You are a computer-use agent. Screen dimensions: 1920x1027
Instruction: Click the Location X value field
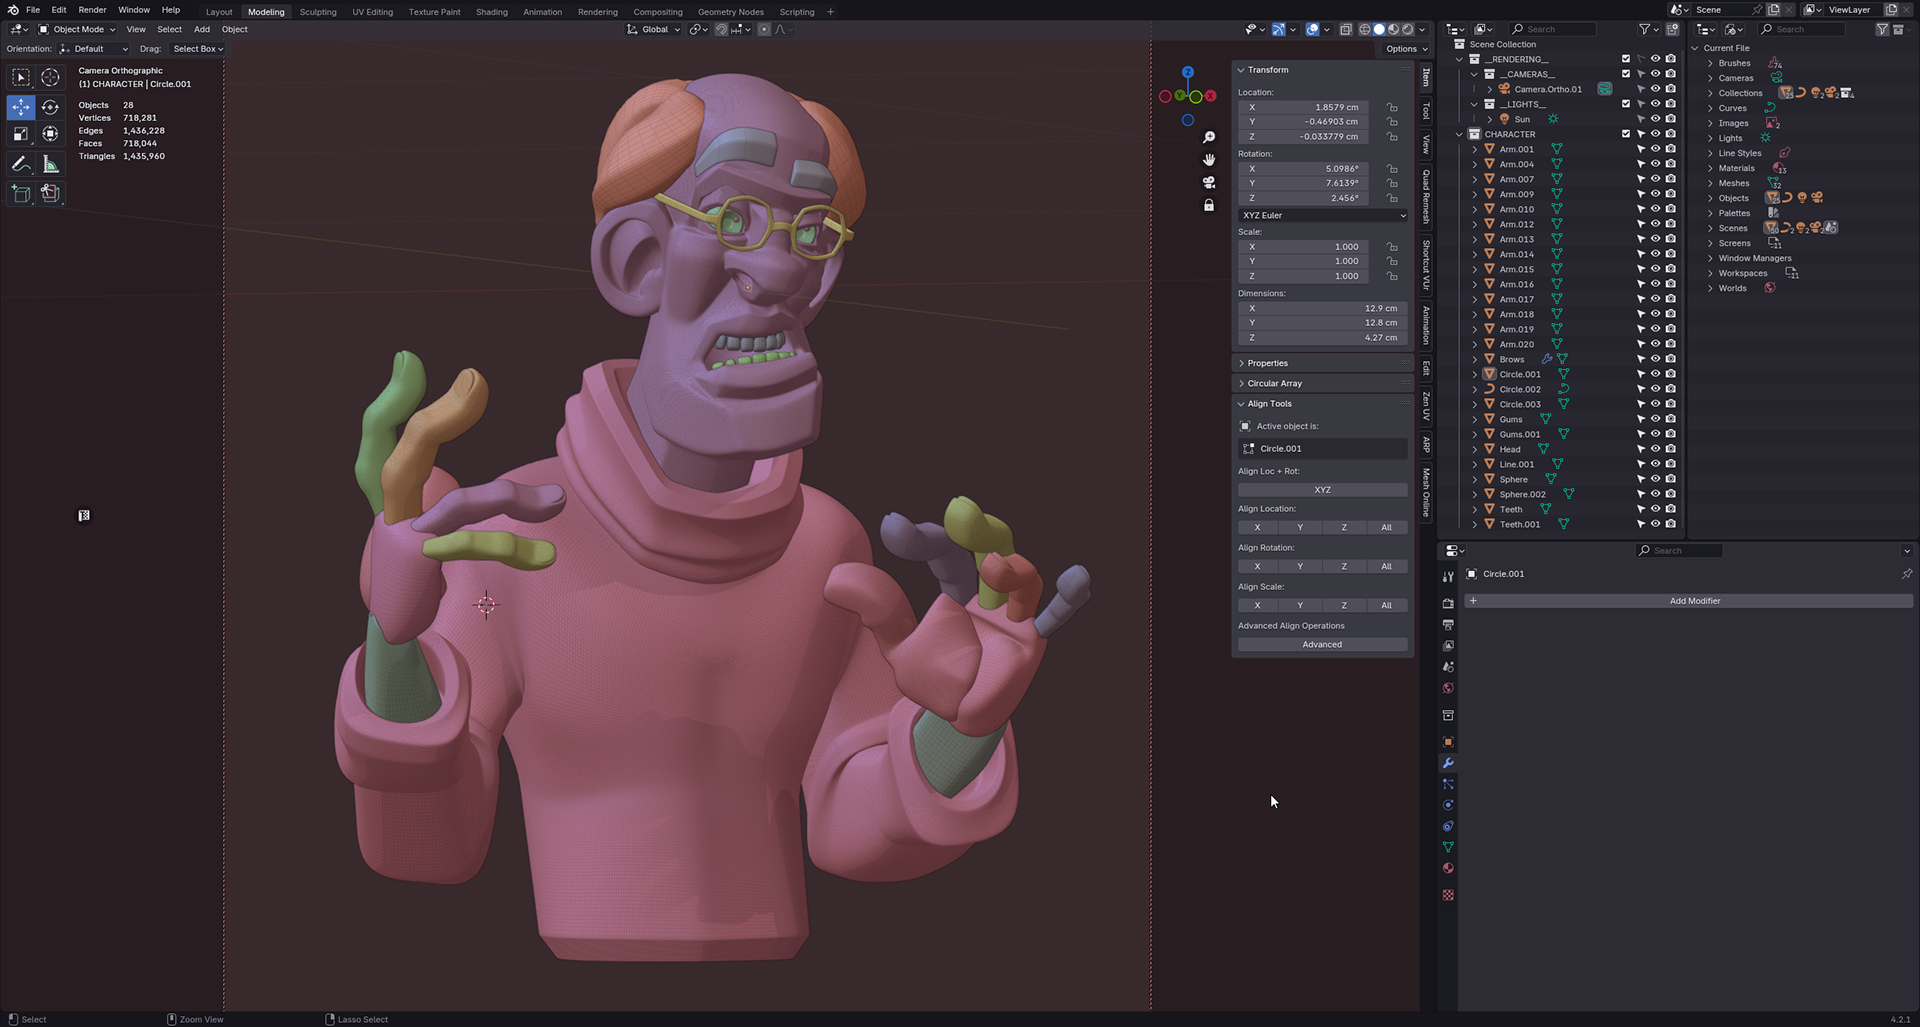(1303, 107)
